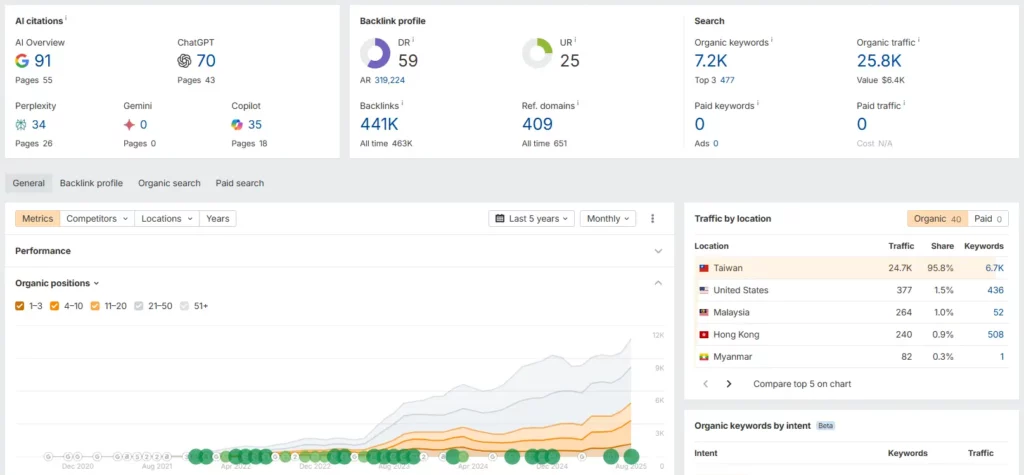Viewport: 1024px width, 475px height.
Task: Toggle the 11–20 positions checkbox
Action: 95,305
